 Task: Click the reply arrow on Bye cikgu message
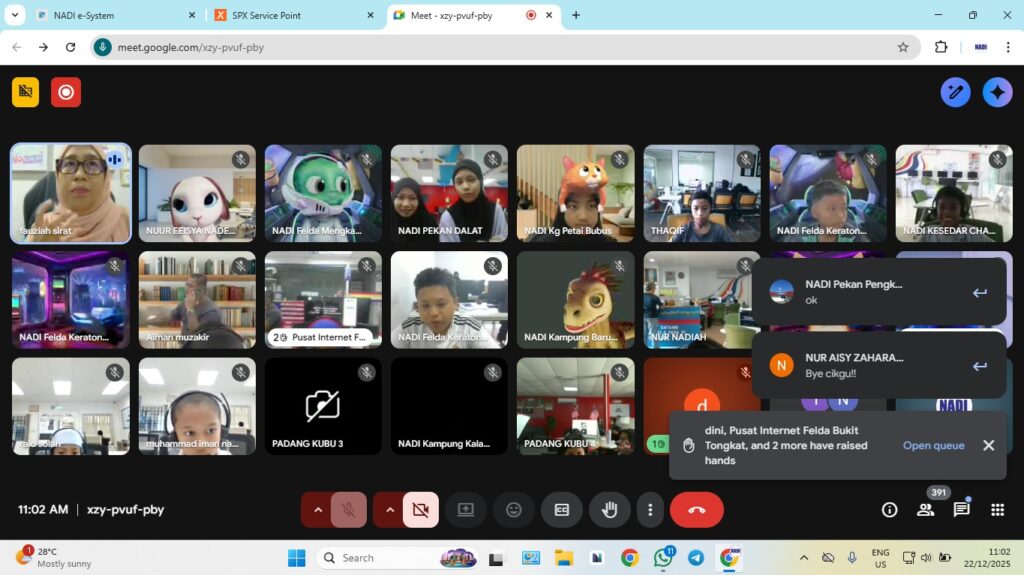pos(980,366)
